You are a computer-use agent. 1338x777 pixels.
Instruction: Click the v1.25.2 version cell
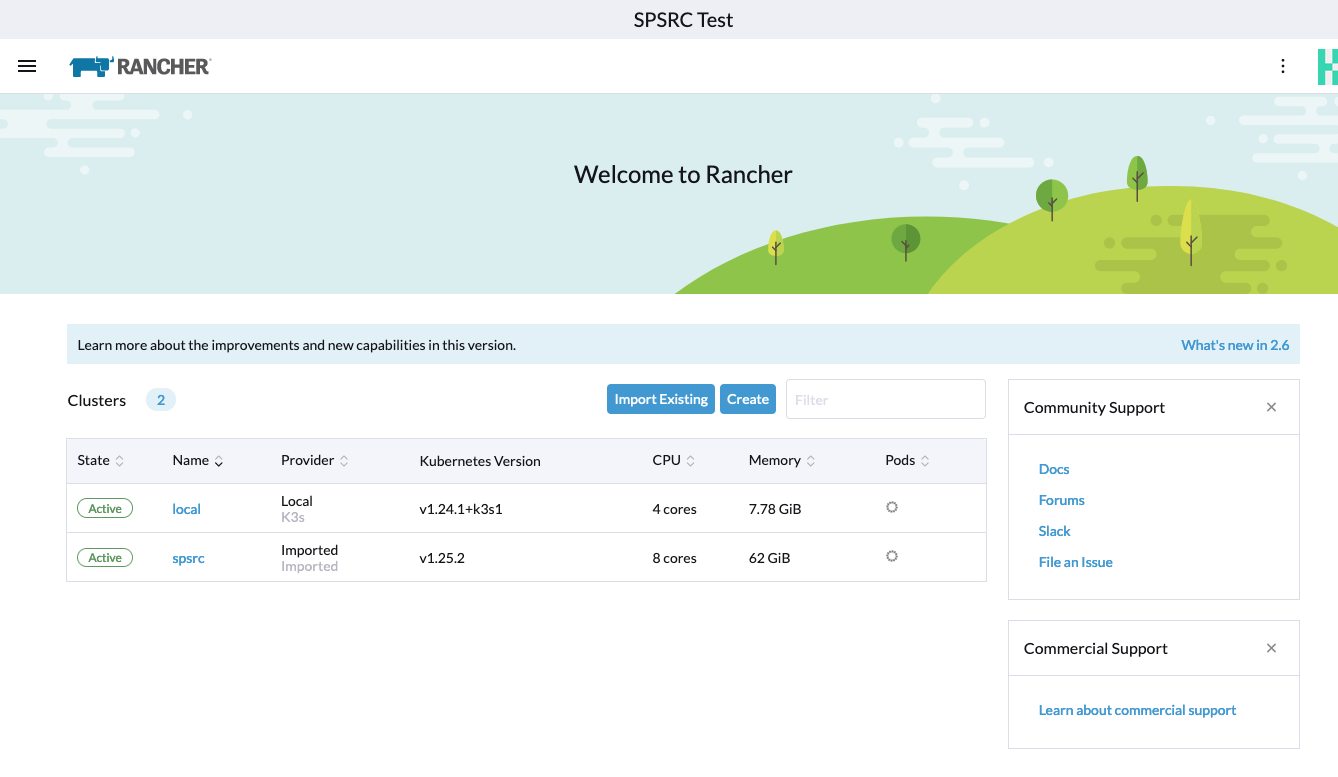442,558
